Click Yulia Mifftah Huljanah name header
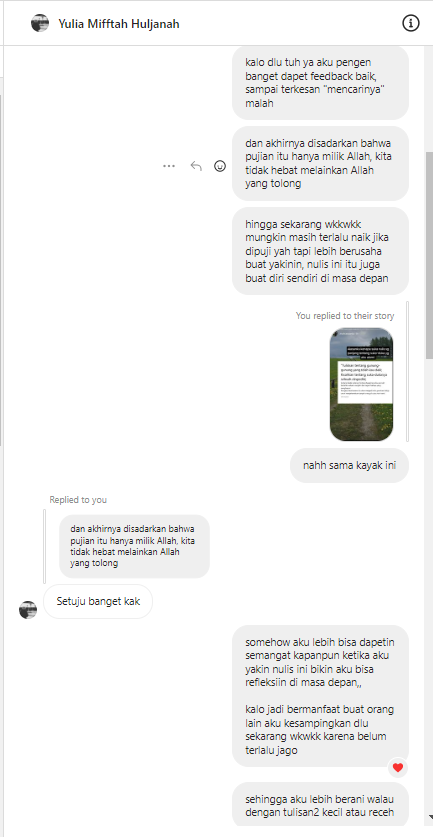433x837 pixels. (119, 24)
